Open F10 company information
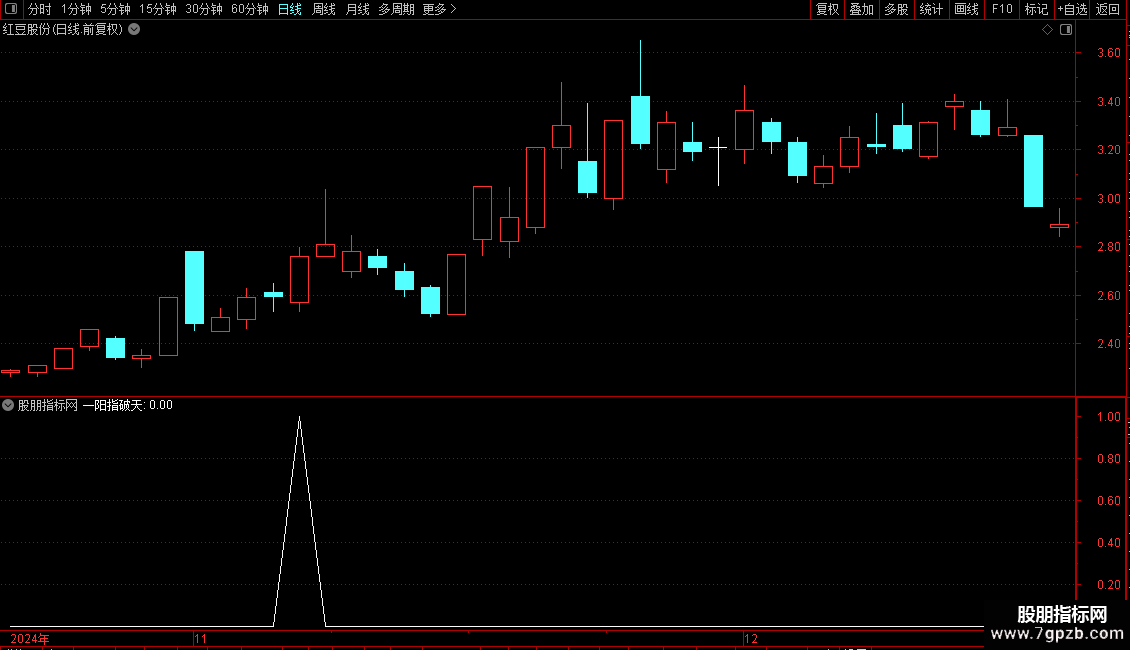 coord(1002,9)
